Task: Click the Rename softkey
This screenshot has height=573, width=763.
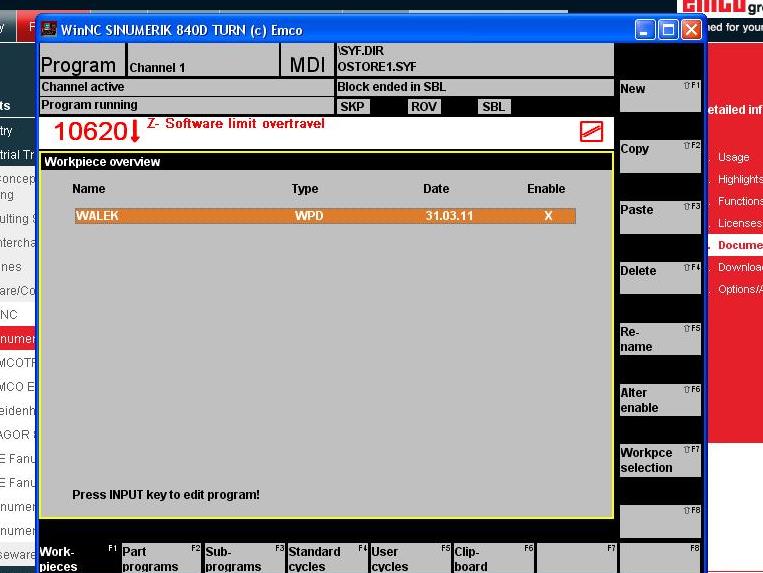Action: pos(660,339)
